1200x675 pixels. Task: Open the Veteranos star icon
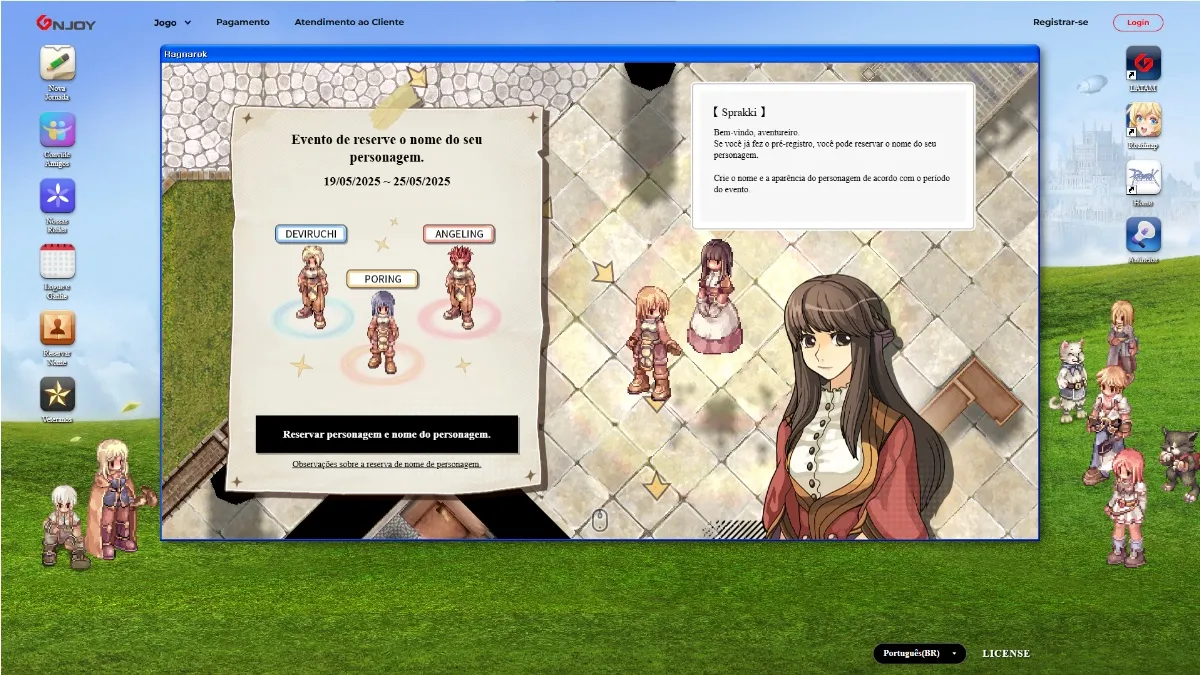click(57, 394)
